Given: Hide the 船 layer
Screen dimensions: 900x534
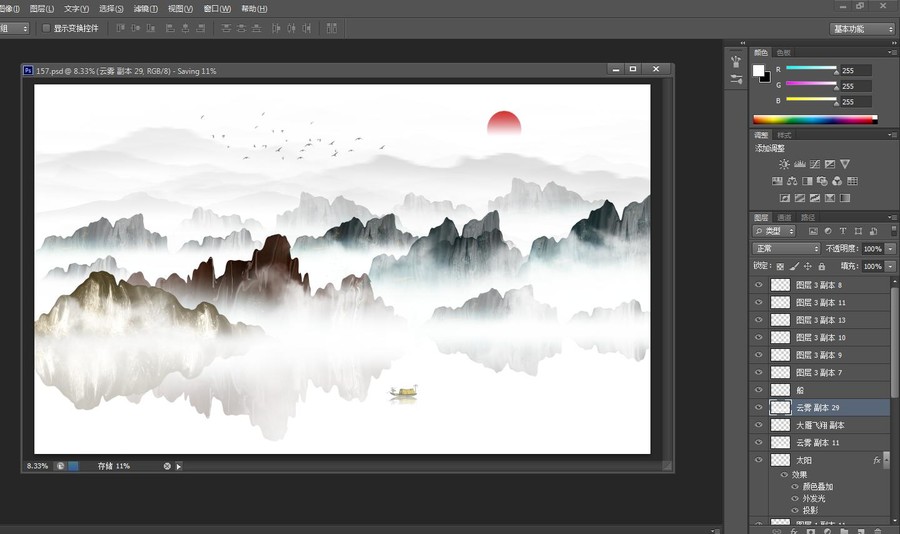Looking at the screenshot, I should tap(759, 390).
